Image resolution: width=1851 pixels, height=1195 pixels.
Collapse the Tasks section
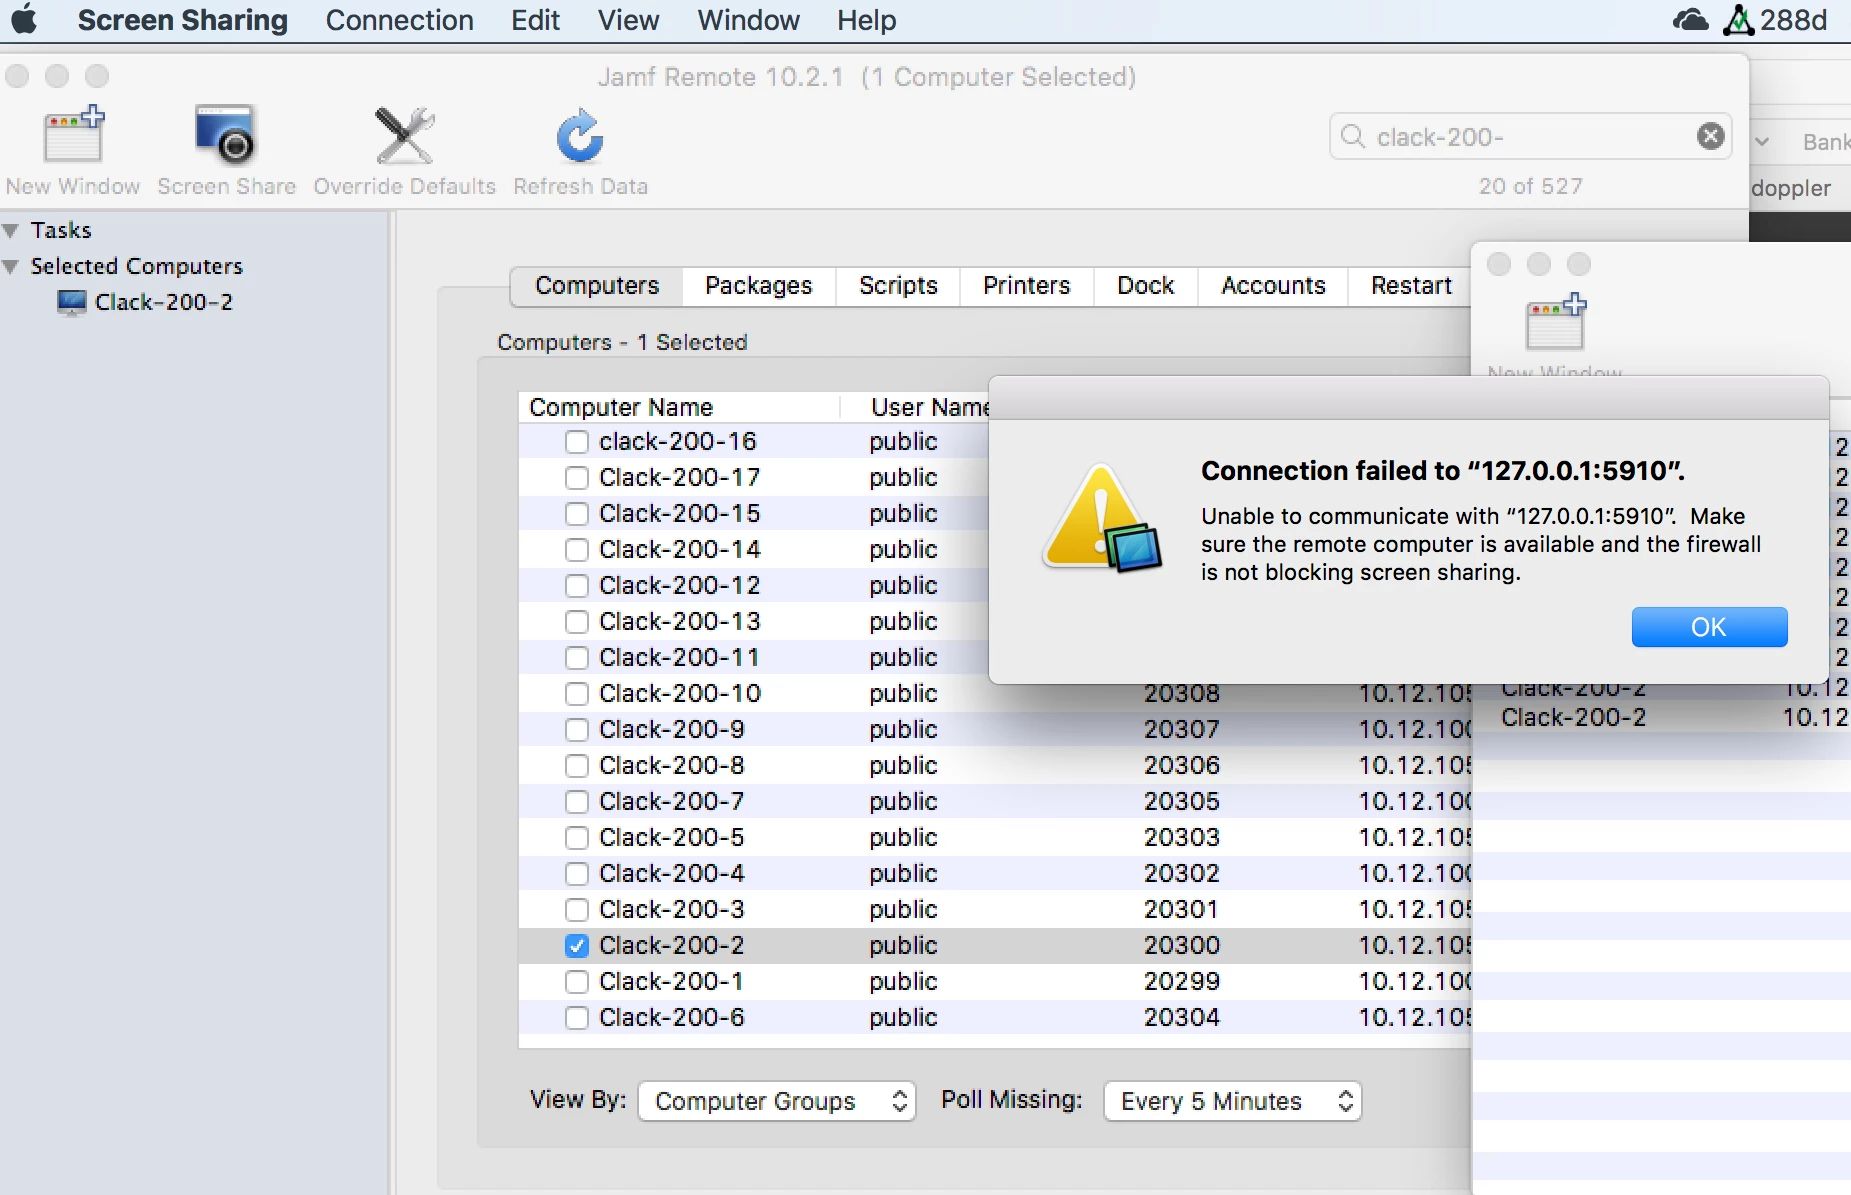pyautogui.click(x=11, y=231)
